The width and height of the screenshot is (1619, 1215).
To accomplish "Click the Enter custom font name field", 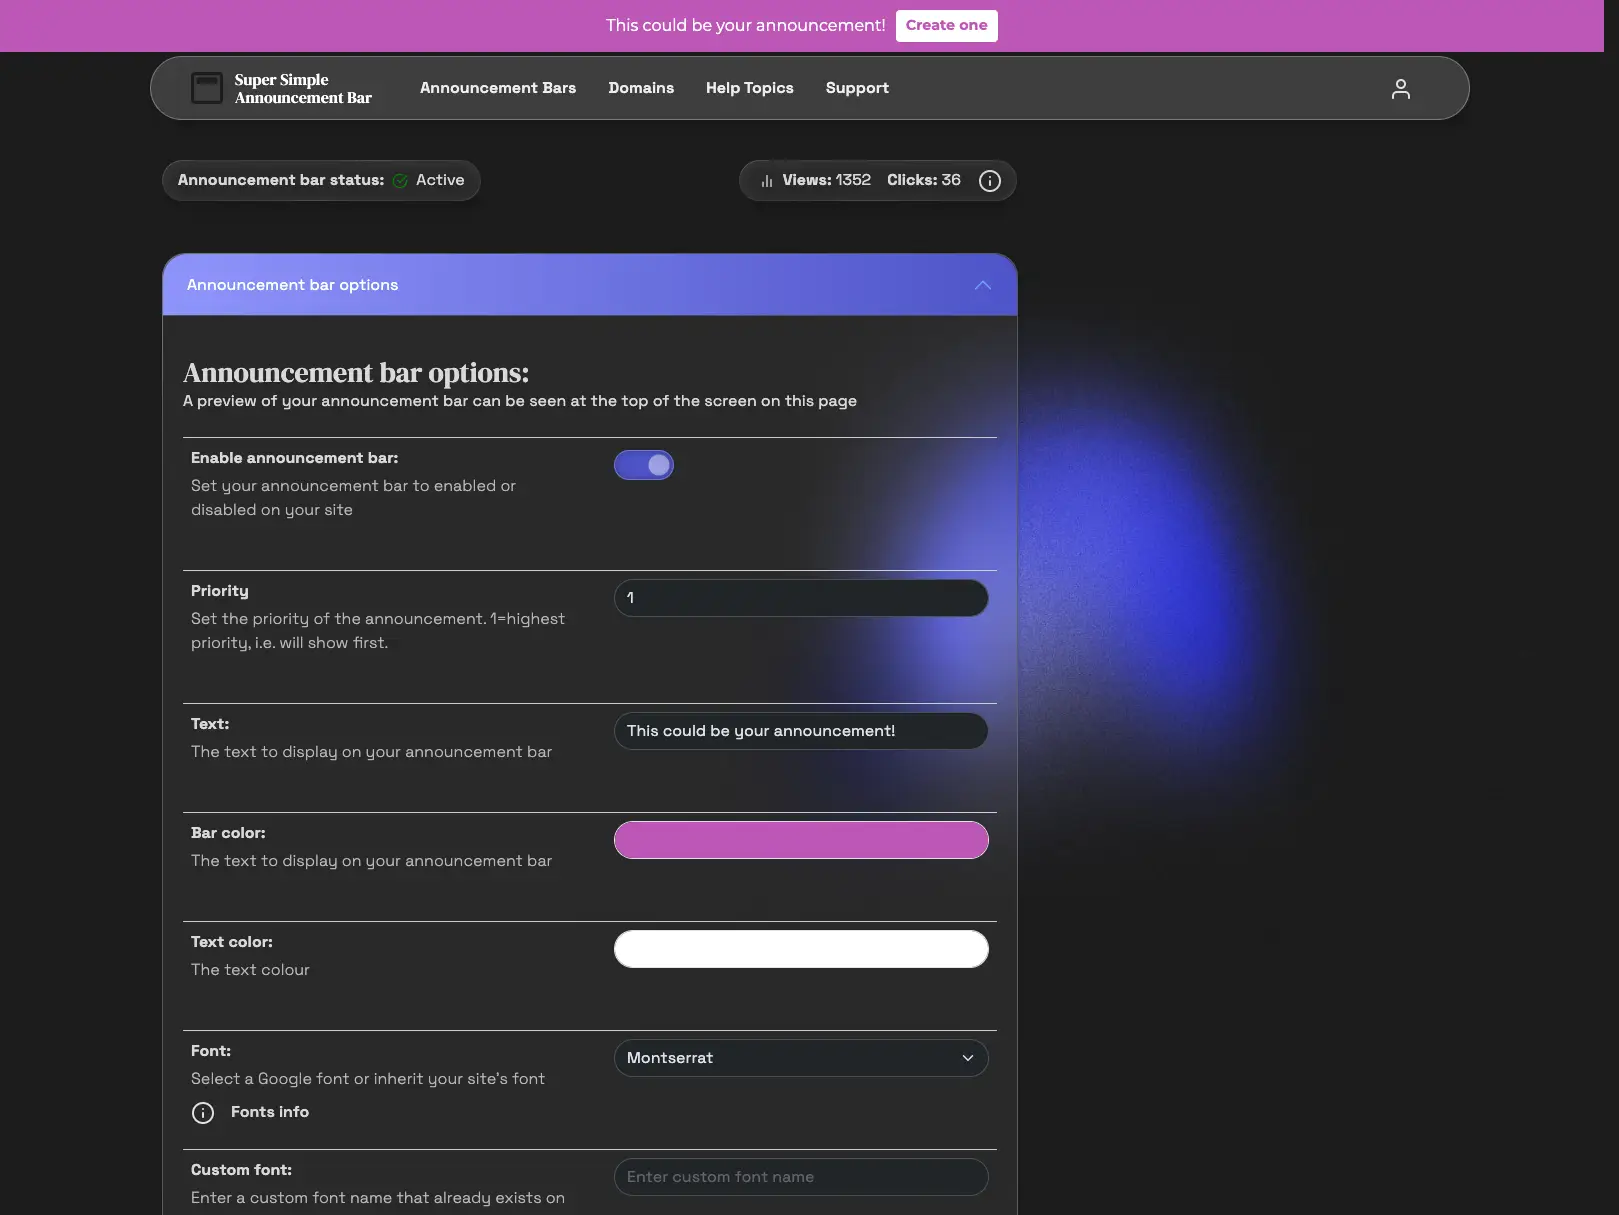I will pyautogui.click(x=800, y=1176).
